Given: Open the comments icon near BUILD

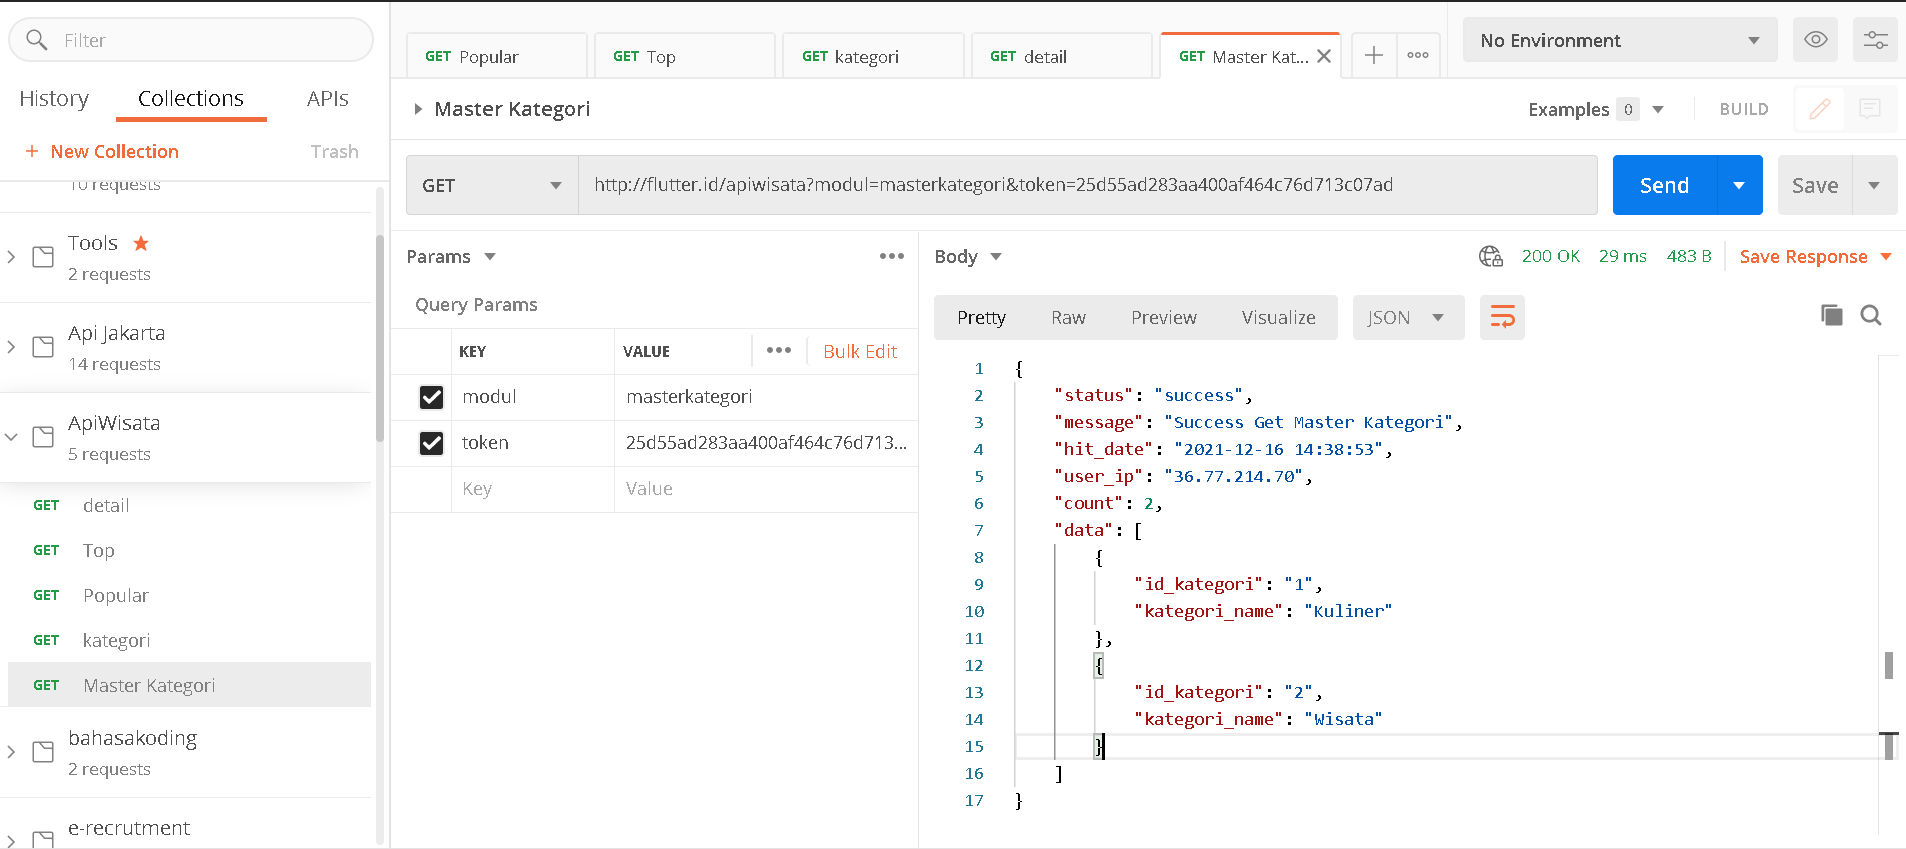Looking at the screenshot, I should pos(1870,109).
